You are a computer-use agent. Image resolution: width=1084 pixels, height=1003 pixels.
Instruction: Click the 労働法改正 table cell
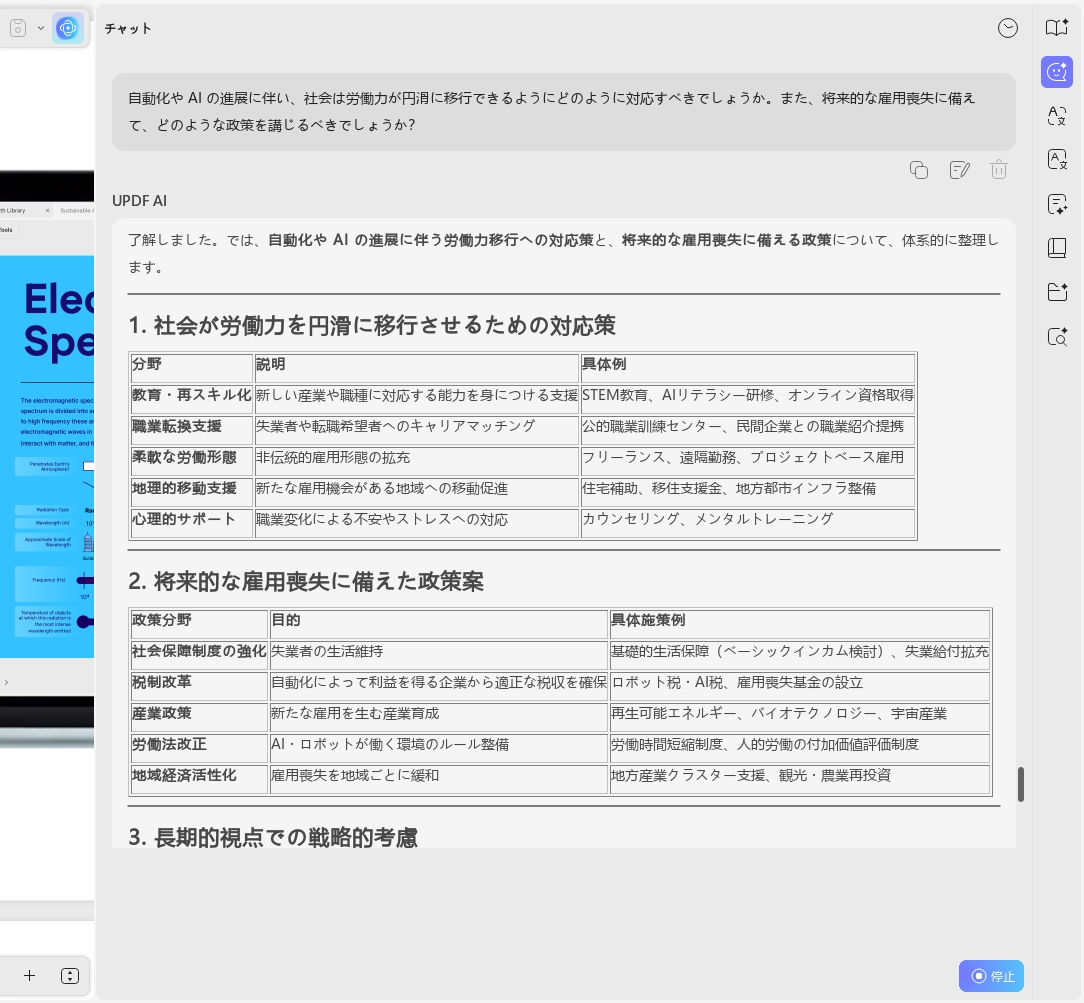pyautogui.click(x=199, y=747)
